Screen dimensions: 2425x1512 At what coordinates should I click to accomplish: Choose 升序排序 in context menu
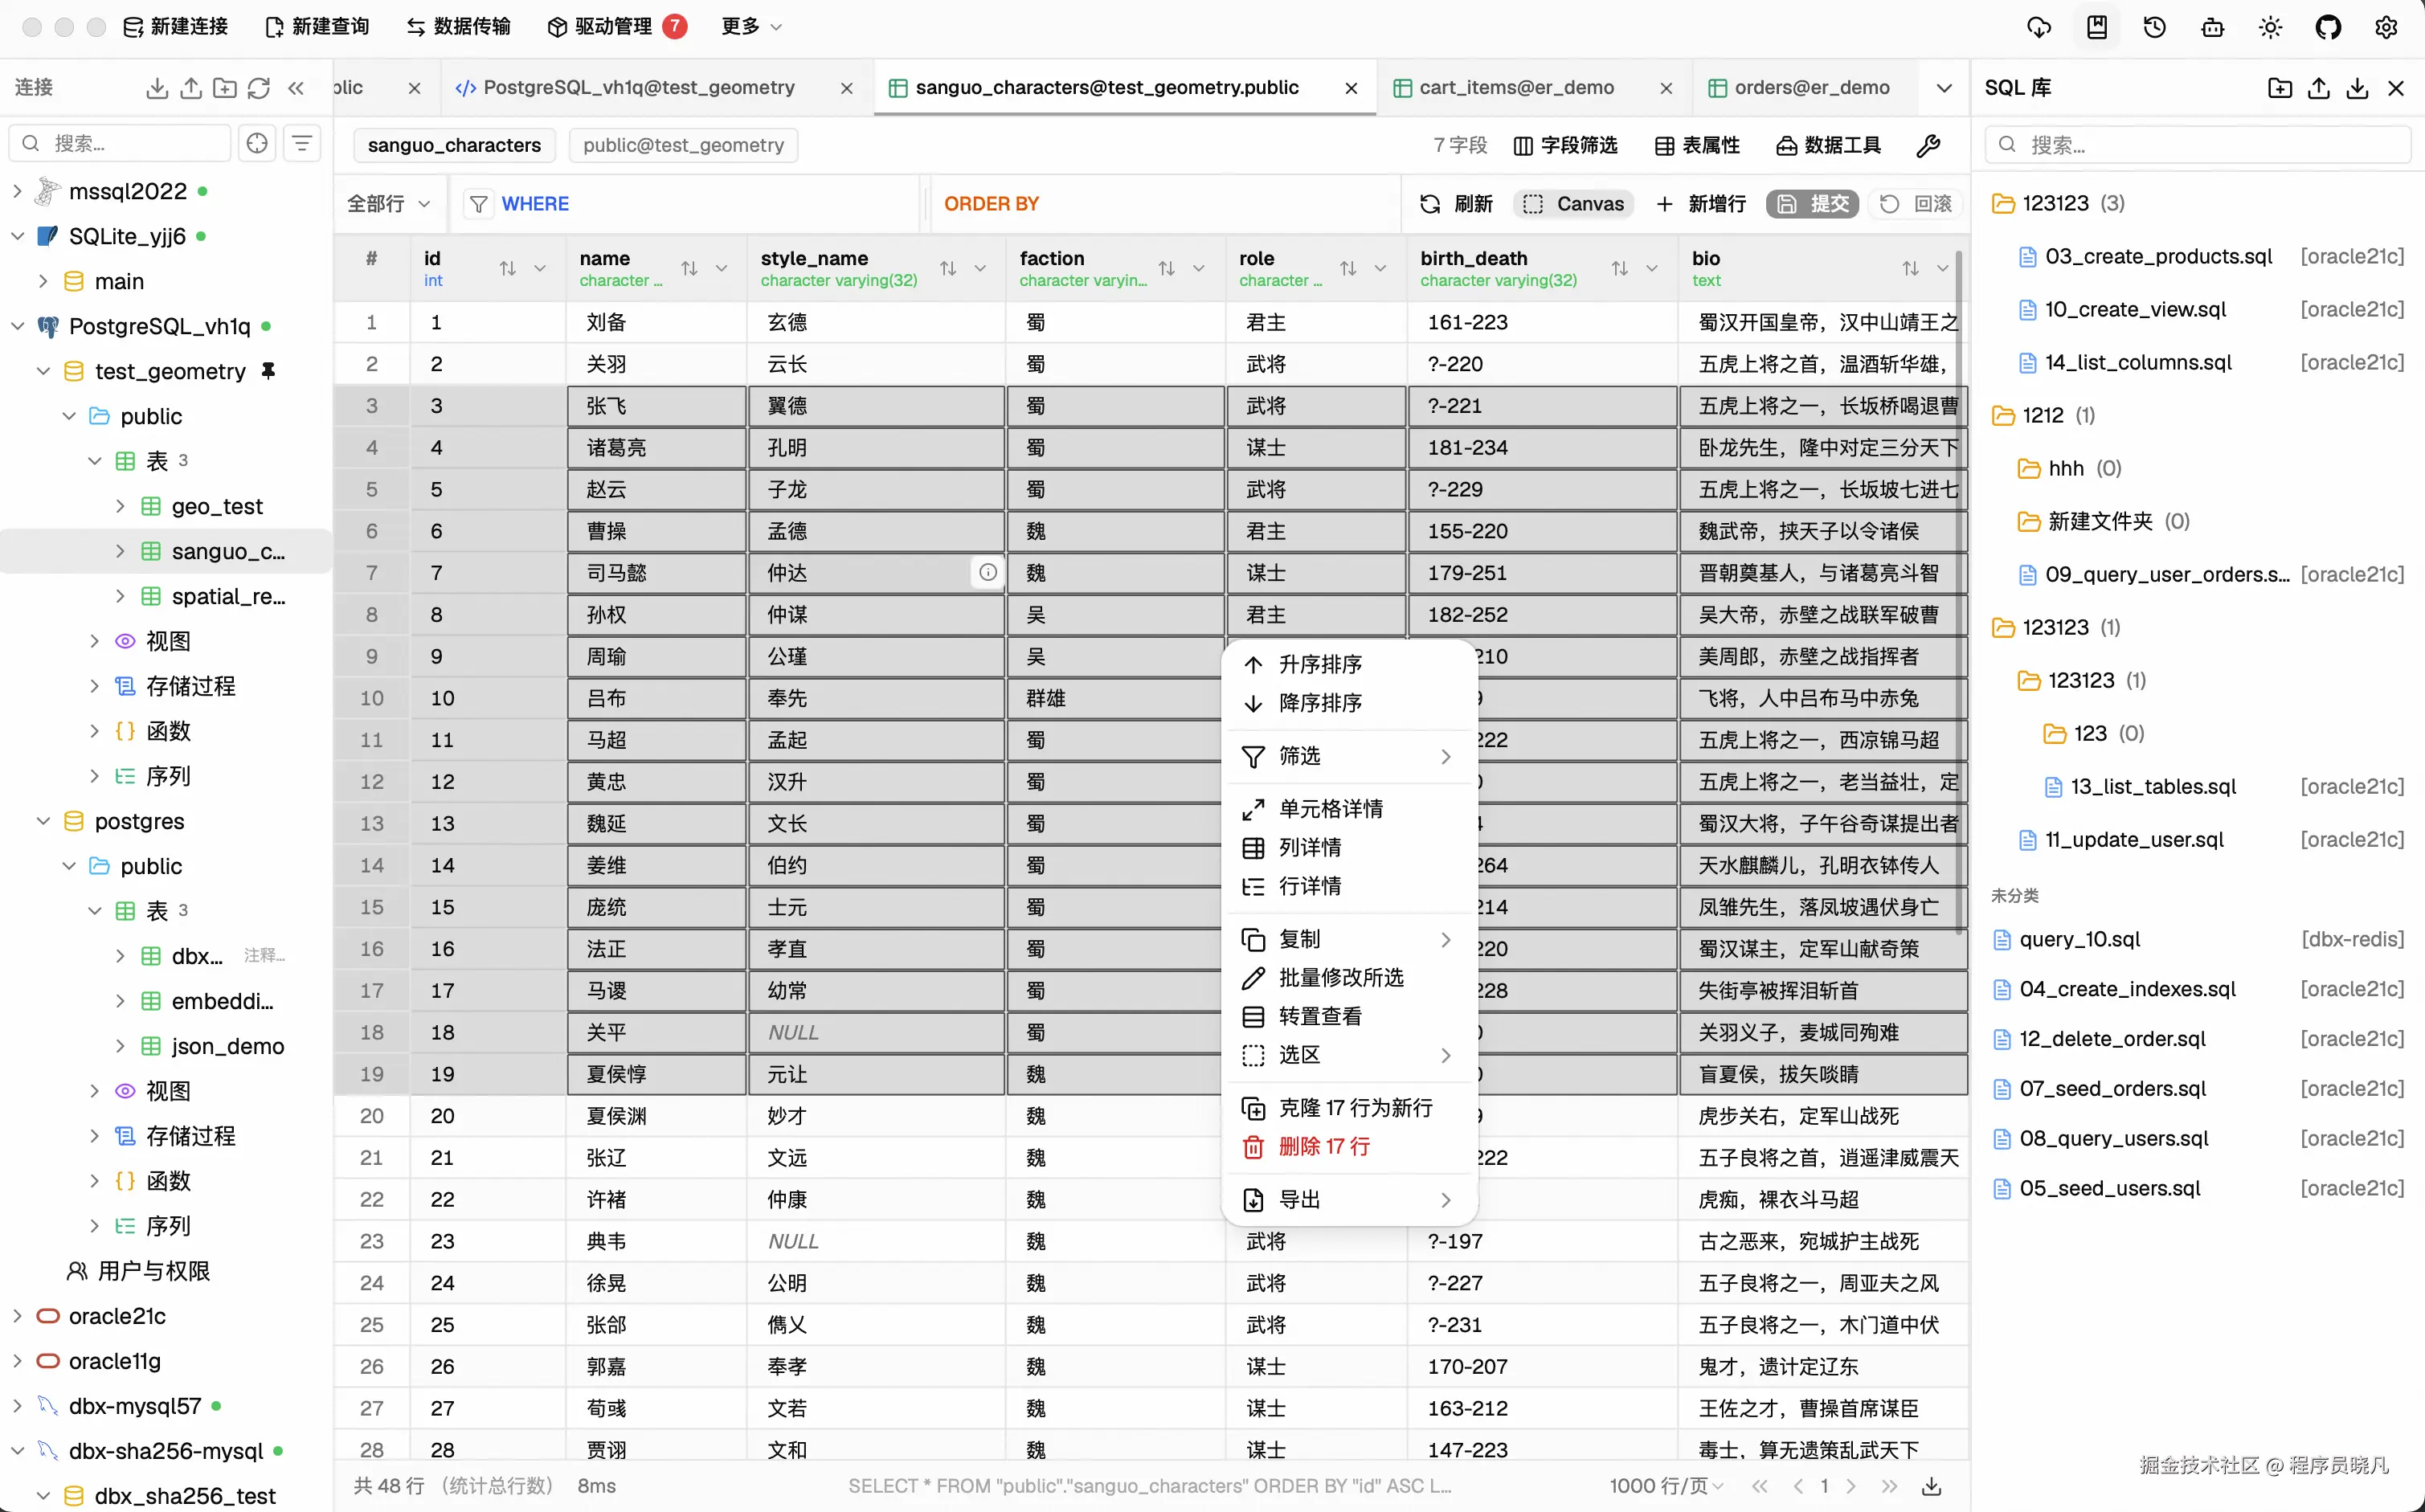1350,665
